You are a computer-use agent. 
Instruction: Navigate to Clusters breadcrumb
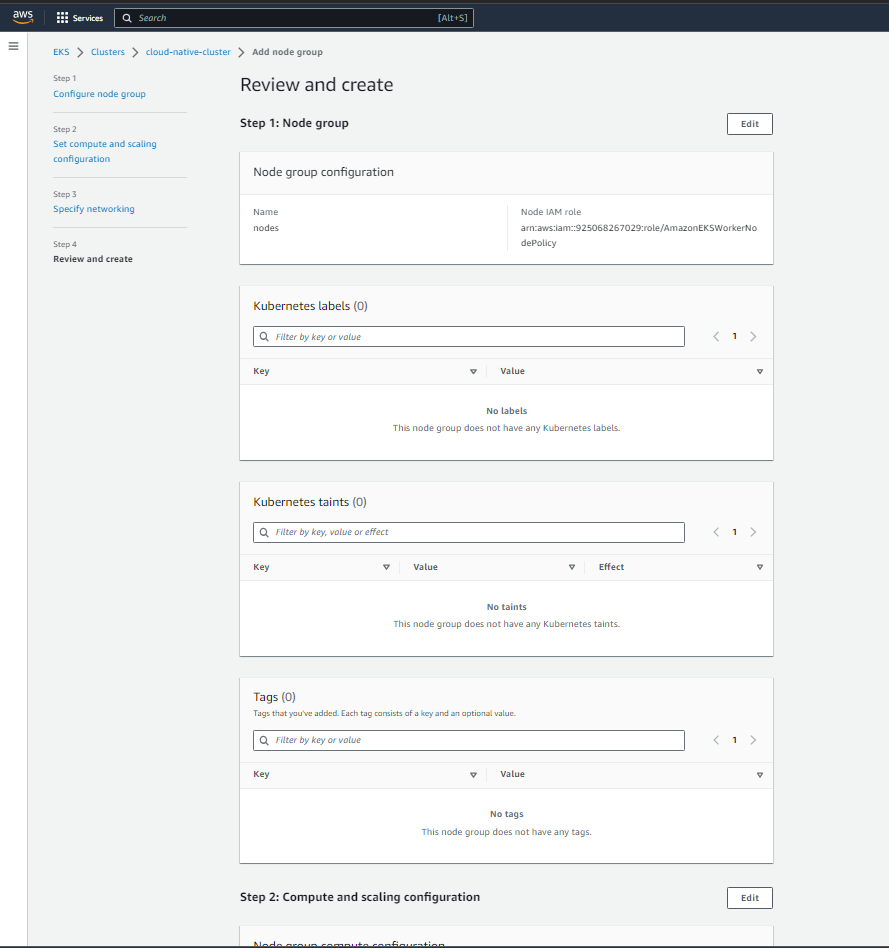107,52
